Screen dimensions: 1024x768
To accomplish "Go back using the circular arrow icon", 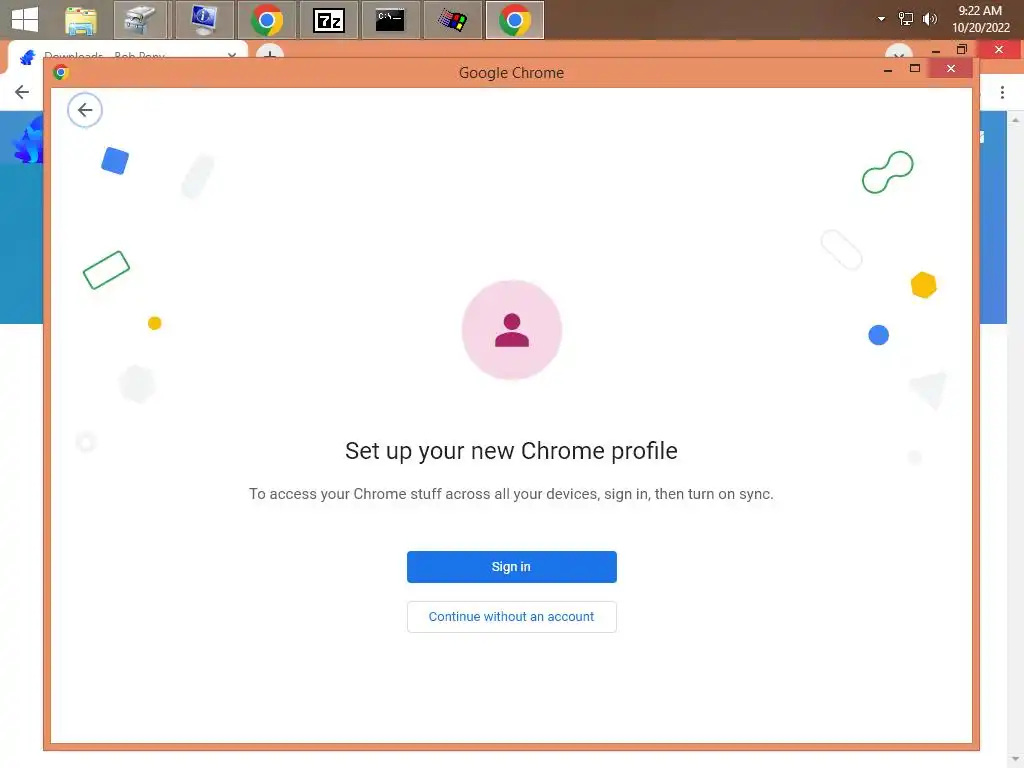I will tap(85, 110).
